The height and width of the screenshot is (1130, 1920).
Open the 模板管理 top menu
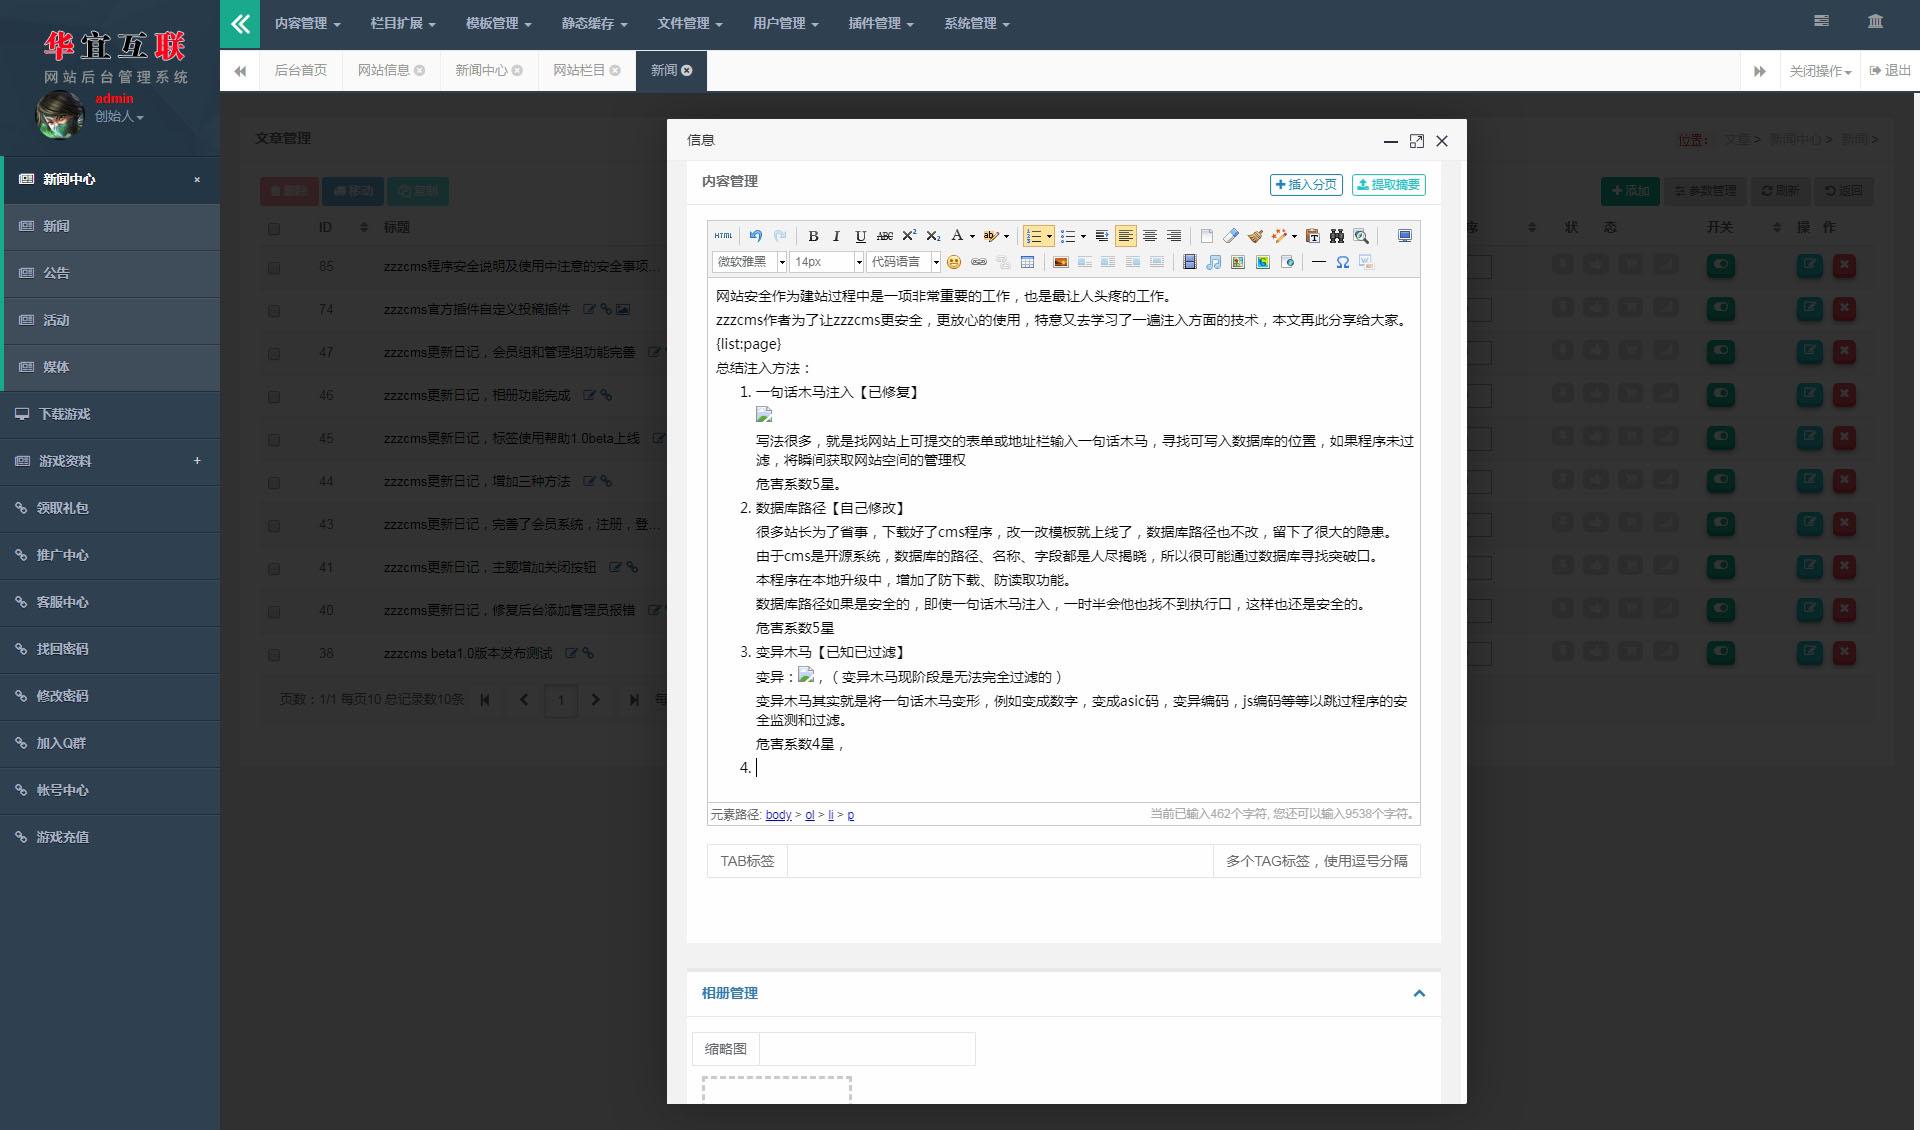(x=498, y=23)
